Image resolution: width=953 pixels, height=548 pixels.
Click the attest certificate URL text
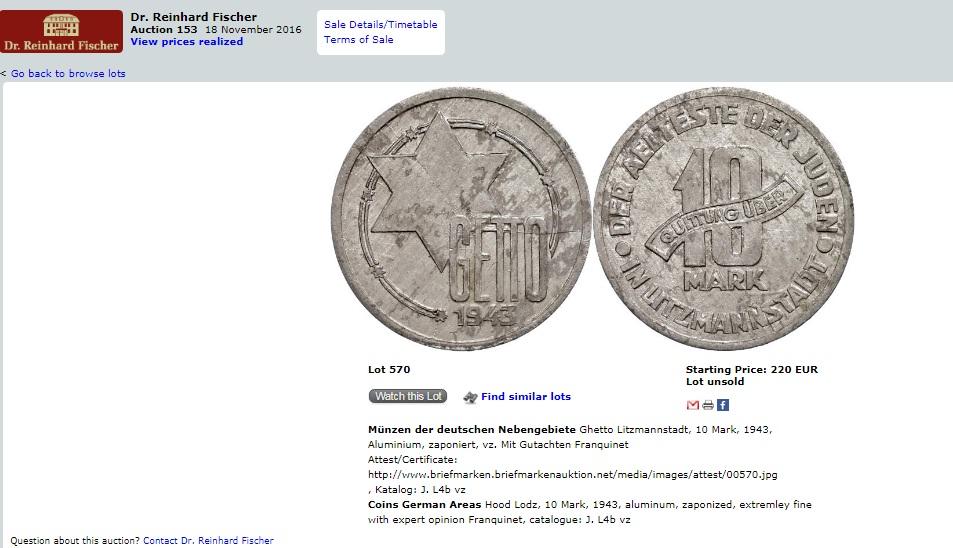(573, 474)
